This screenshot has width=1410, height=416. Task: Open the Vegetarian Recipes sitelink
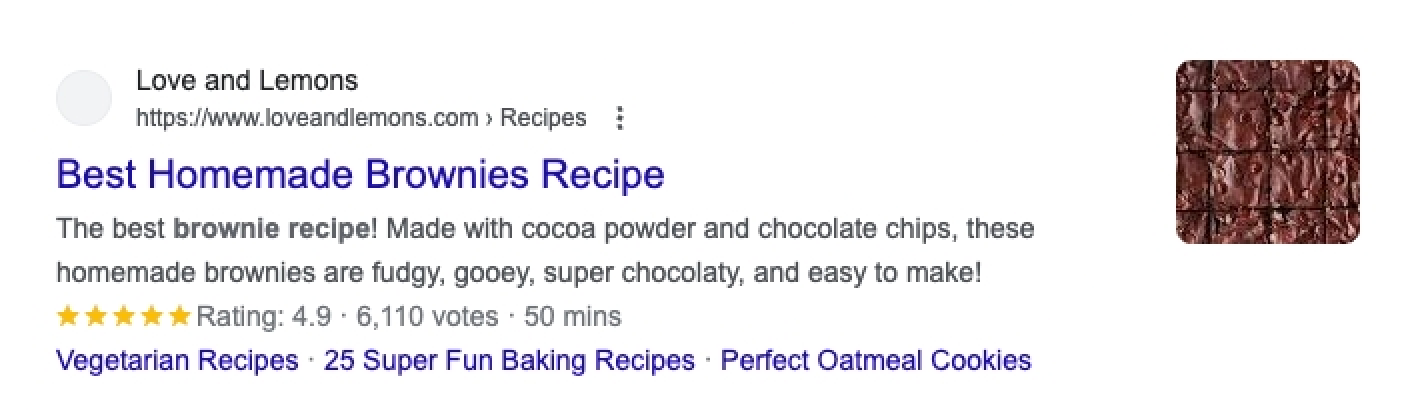click(177, 360)
